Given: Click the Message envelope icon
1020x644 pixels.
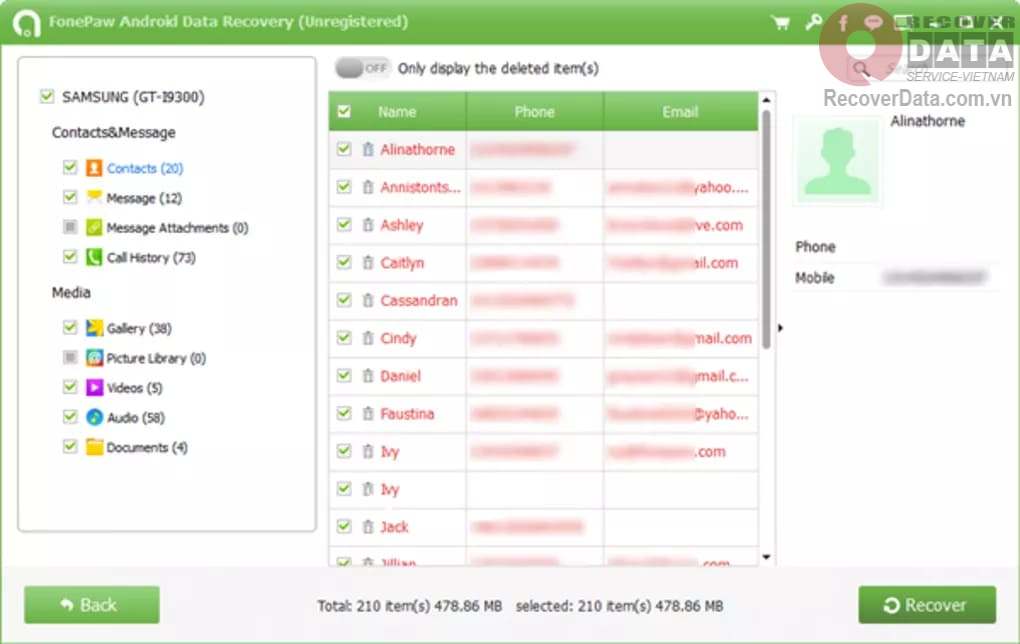Looking at the screenshot, I should (x=94, y=197).
